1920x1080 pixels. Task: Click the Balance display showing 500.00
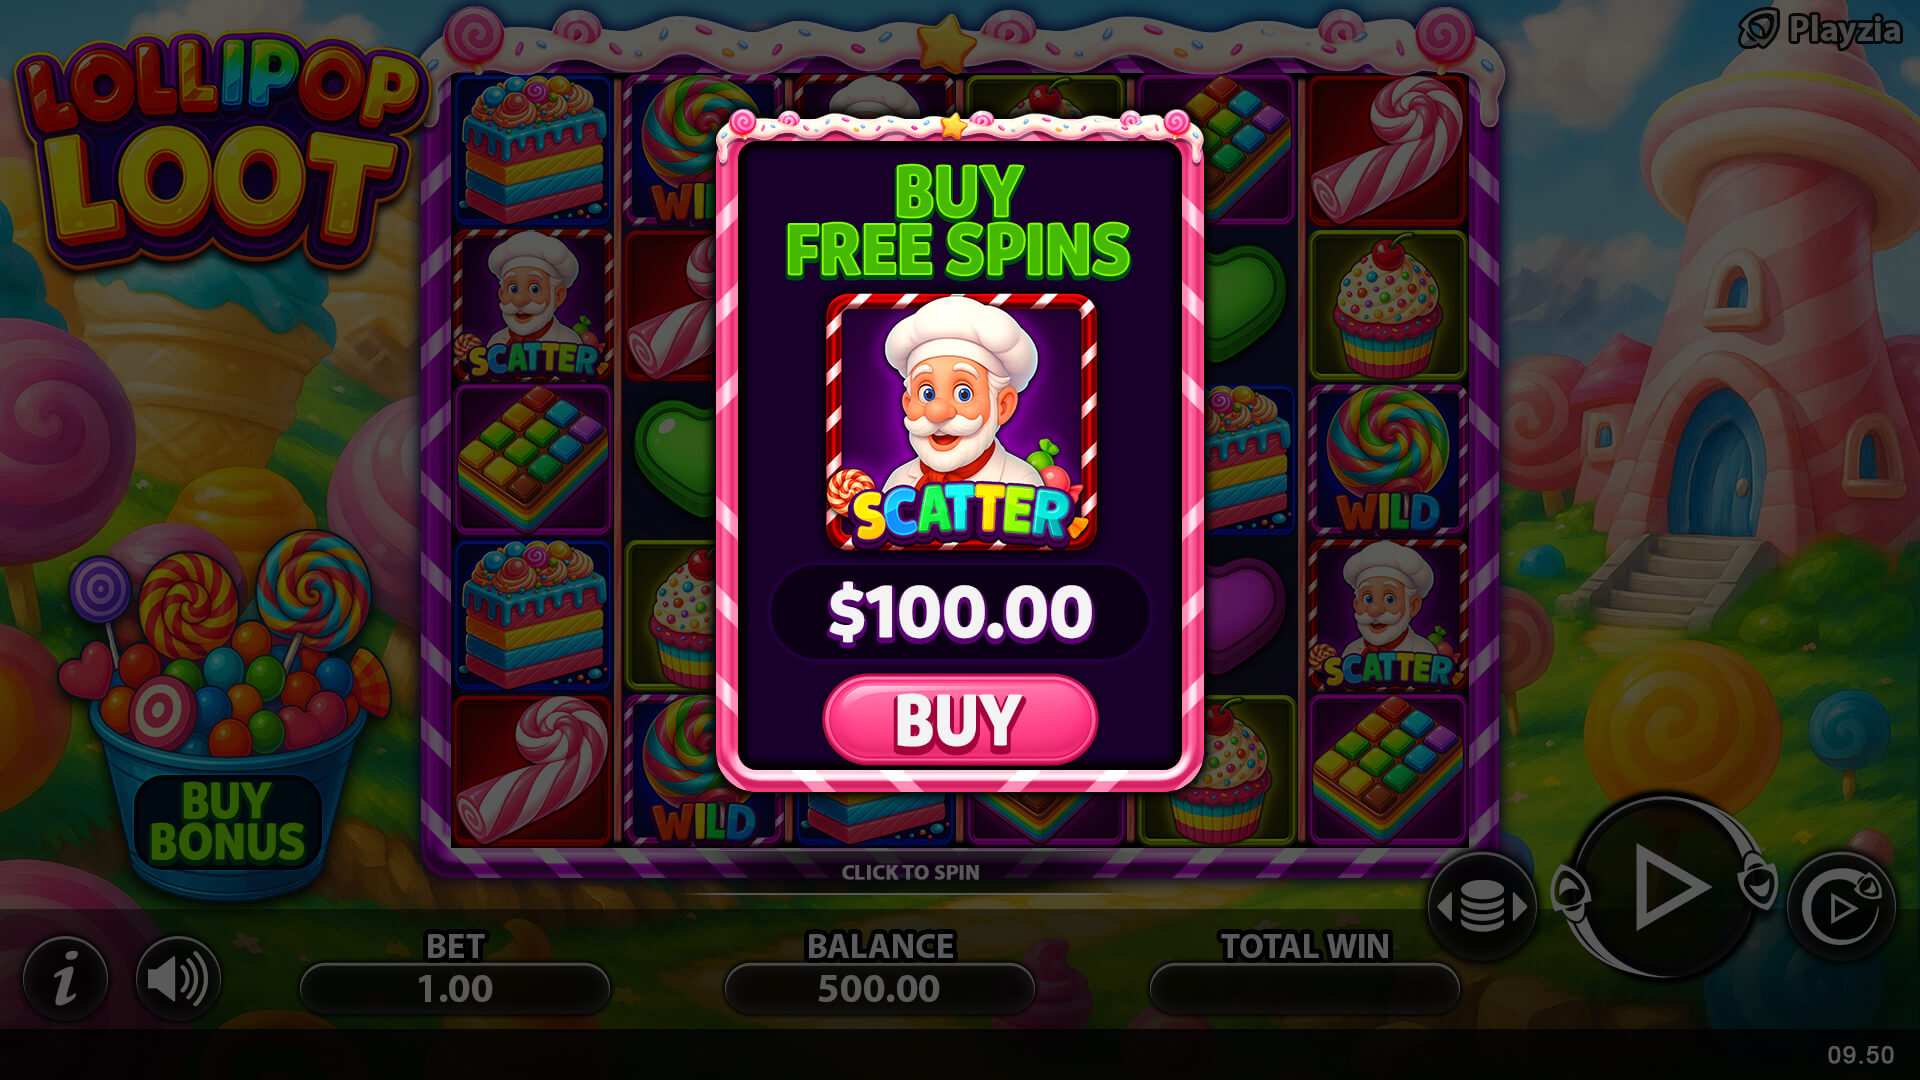point(879,989)
